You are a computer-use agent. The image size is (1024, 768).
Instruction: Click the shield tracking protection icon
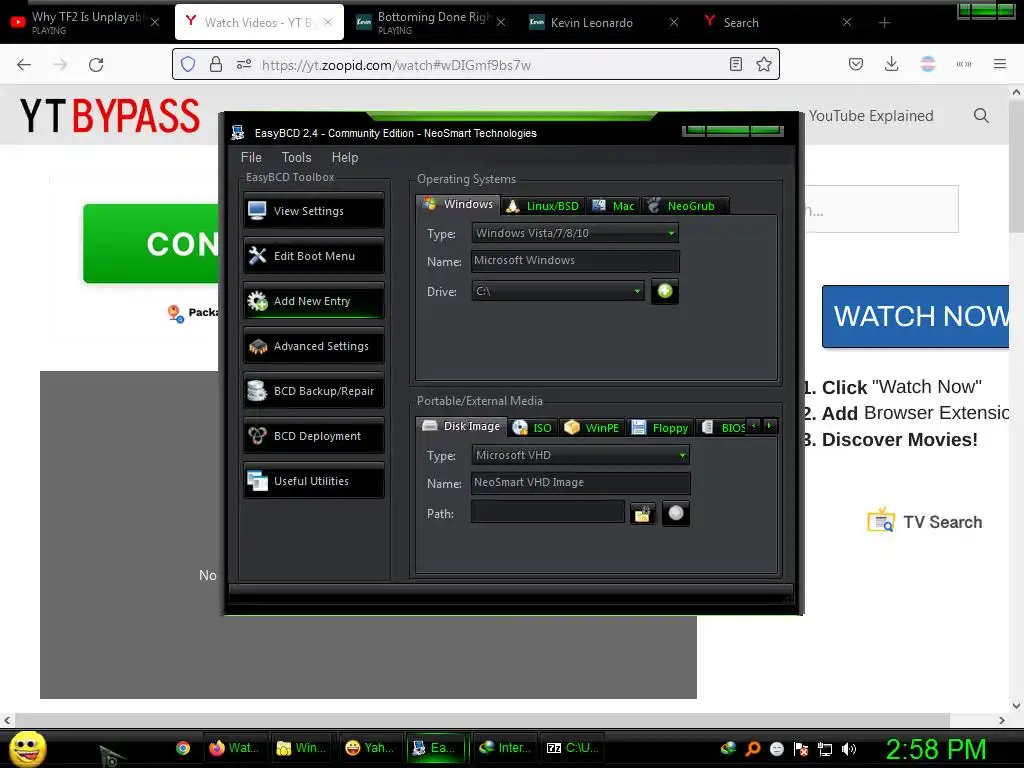188,64
